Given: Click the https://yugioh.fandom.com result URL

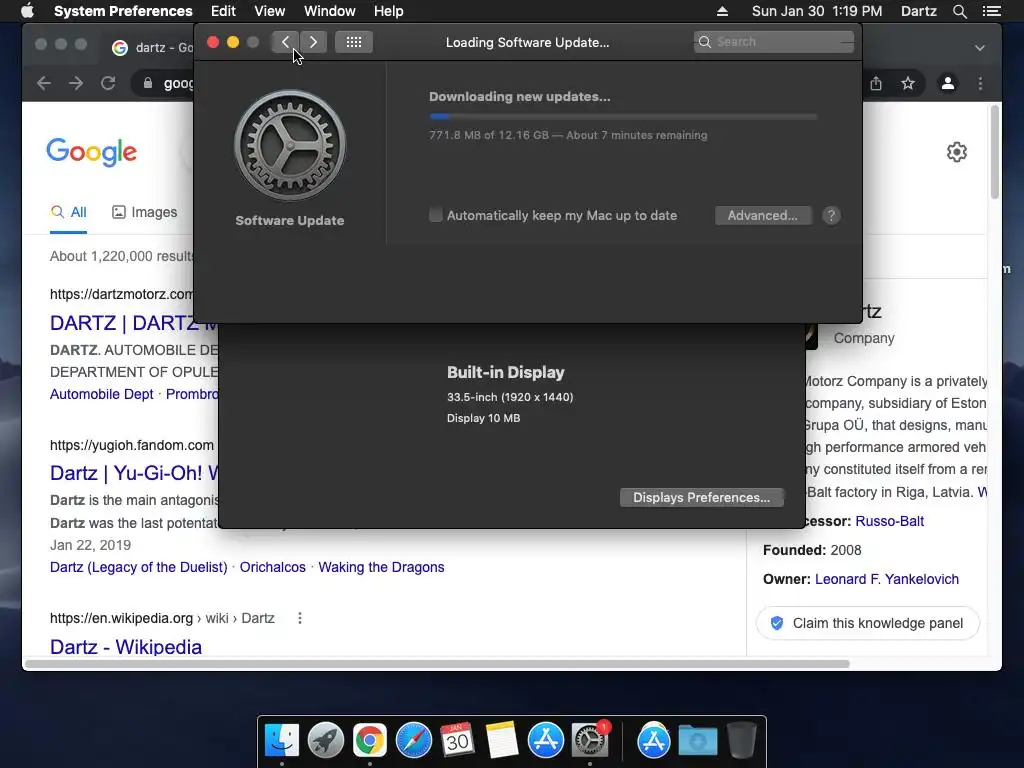Looking at the screenshot, I should coord(132,445).
